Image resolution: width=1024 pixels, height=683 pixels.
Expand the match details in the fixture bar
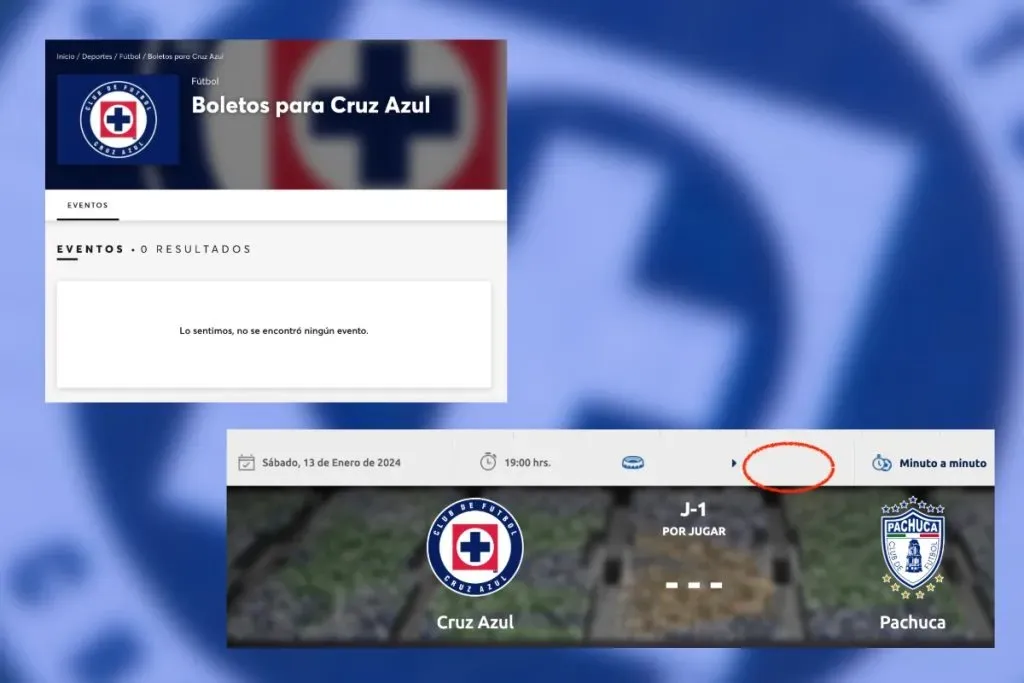732,462
